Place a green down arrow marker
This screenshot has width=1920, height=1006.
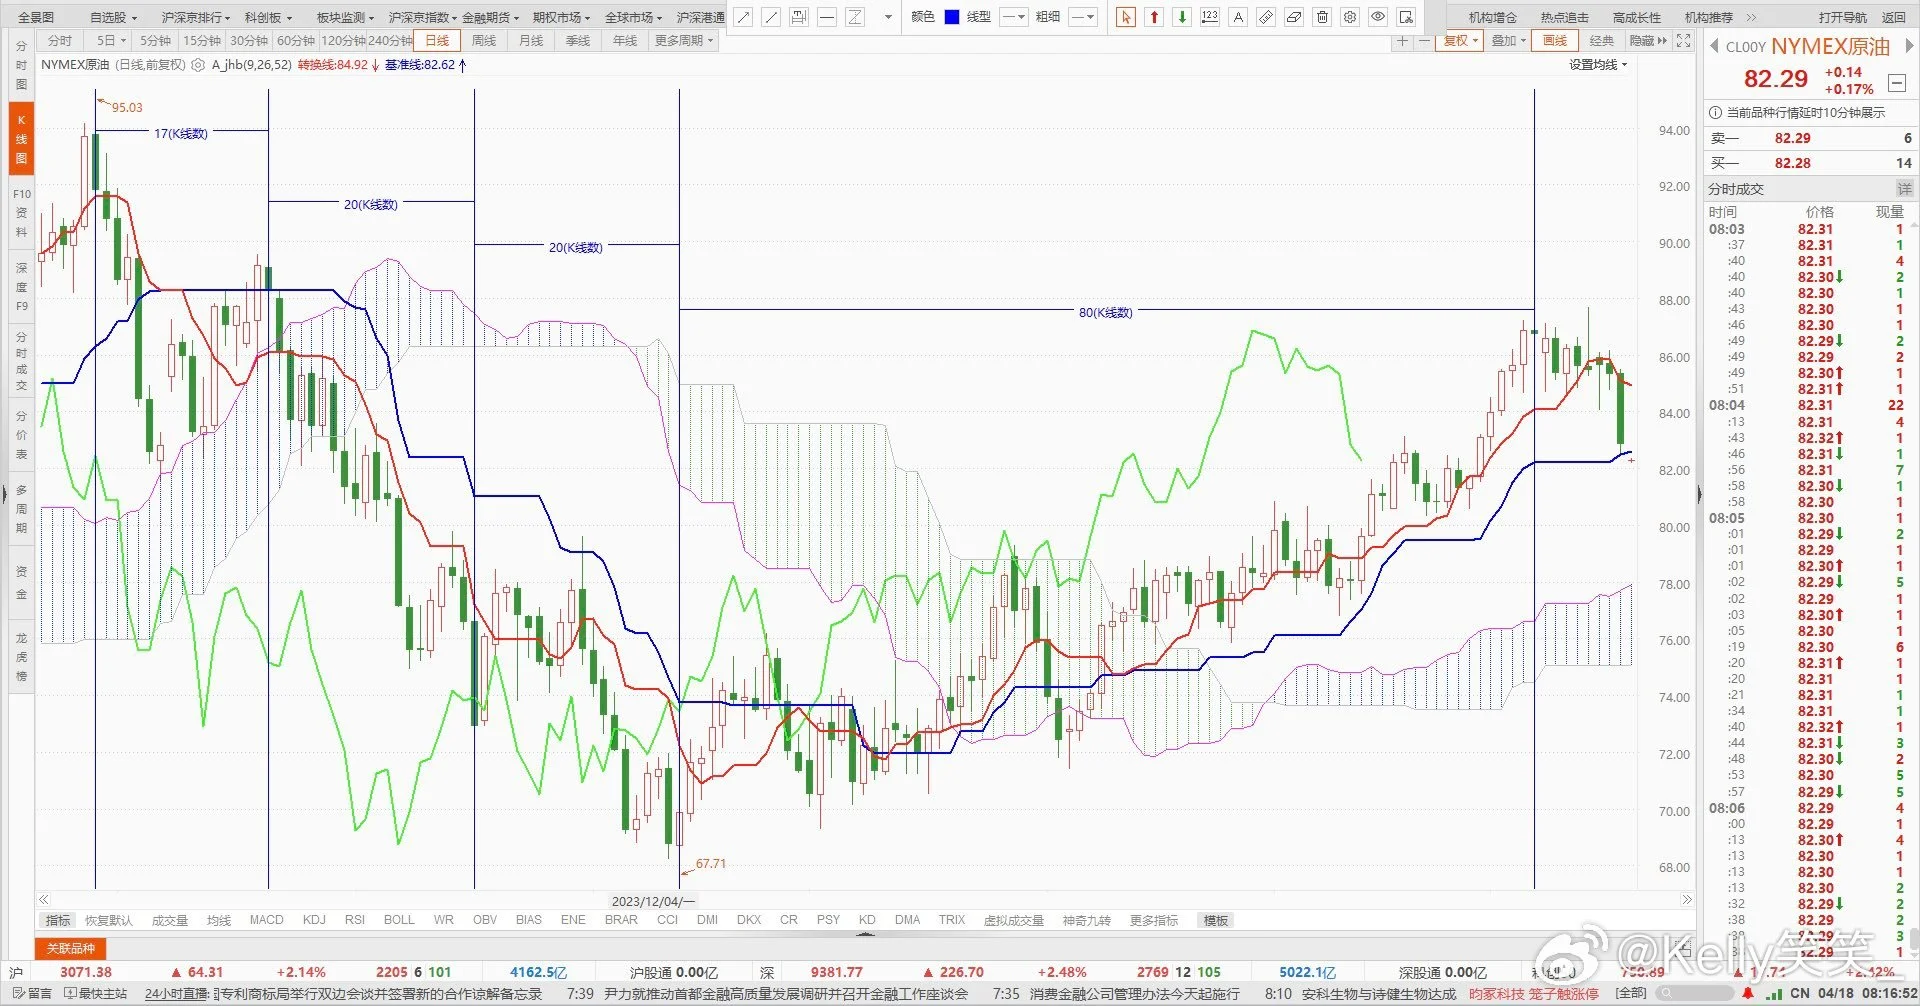pyautogui.click(x=1182, y=17)
